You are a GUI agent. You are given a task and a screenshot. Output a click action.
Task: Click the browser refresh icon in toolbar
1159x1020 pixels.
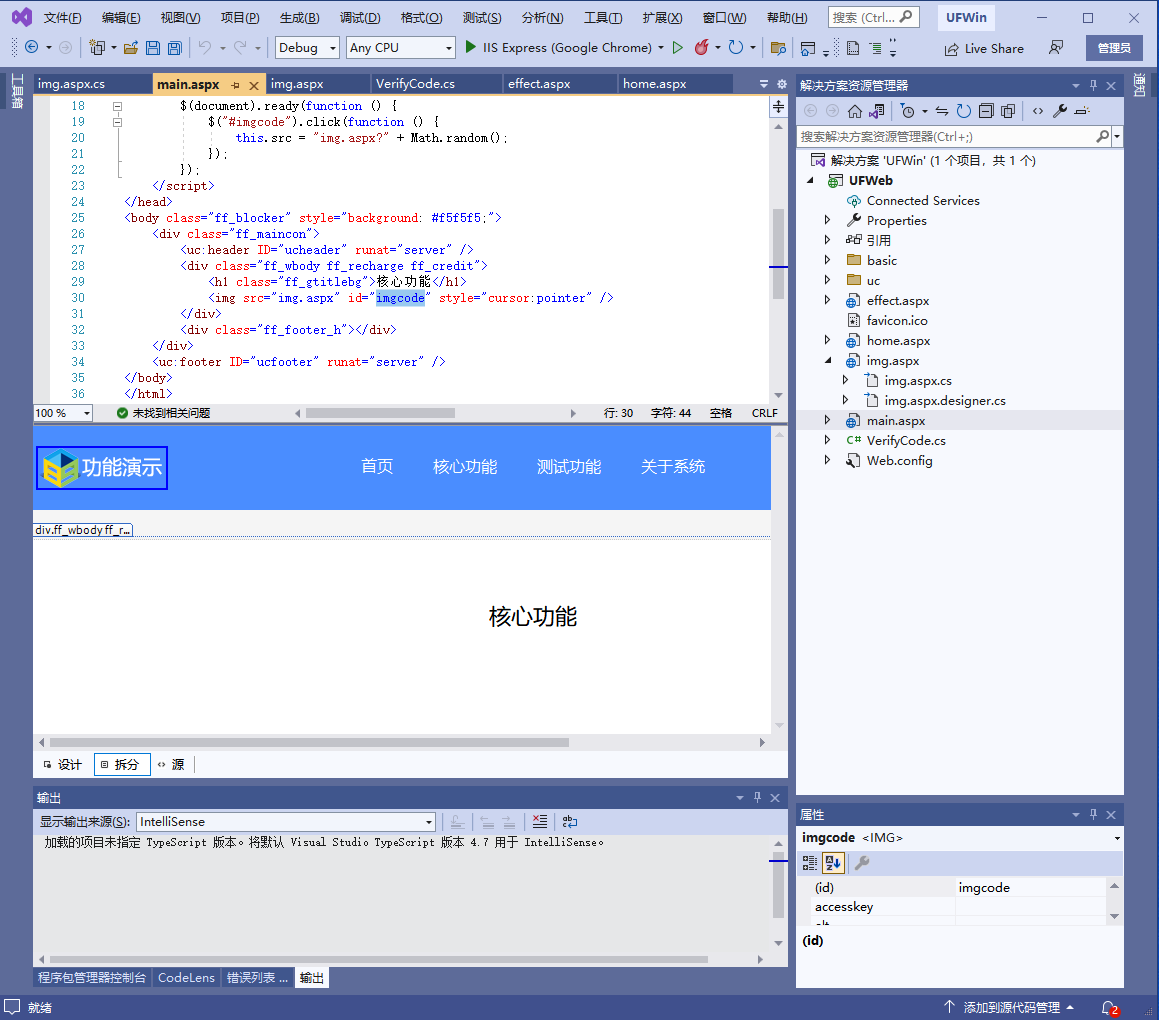pyautogui.click(x=735, y=47)
